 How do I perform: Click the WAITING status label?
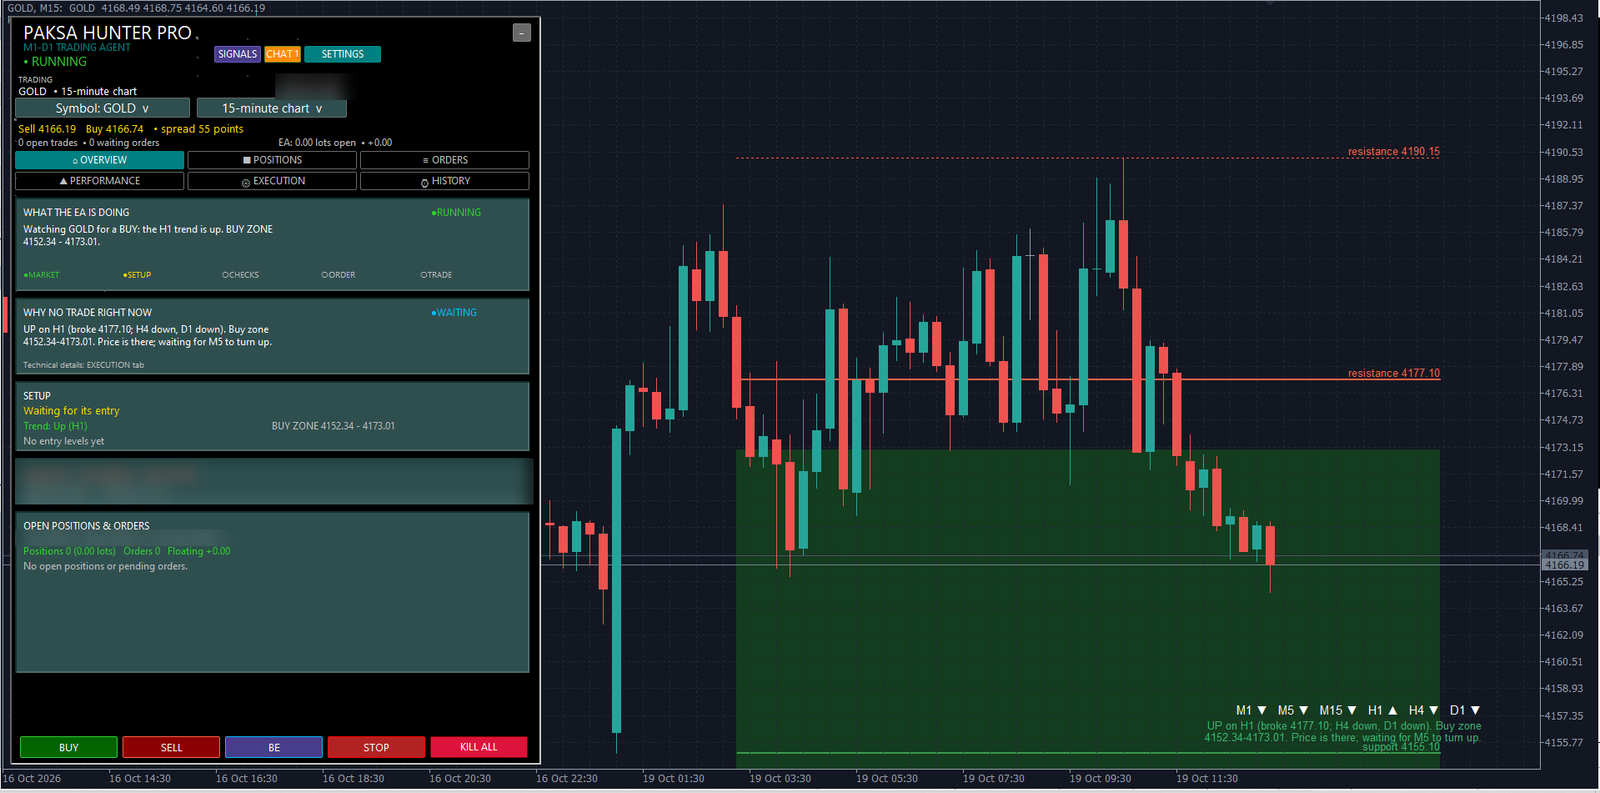click(454, 313)
